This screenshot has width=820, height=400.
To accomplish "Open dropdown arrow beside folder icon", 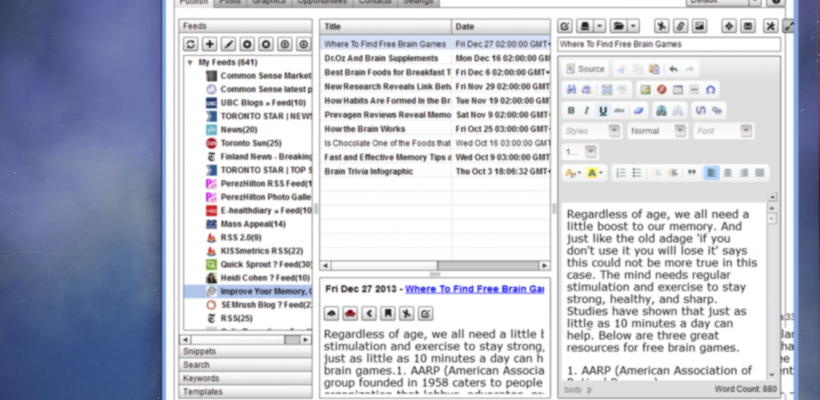I will 633,26.
